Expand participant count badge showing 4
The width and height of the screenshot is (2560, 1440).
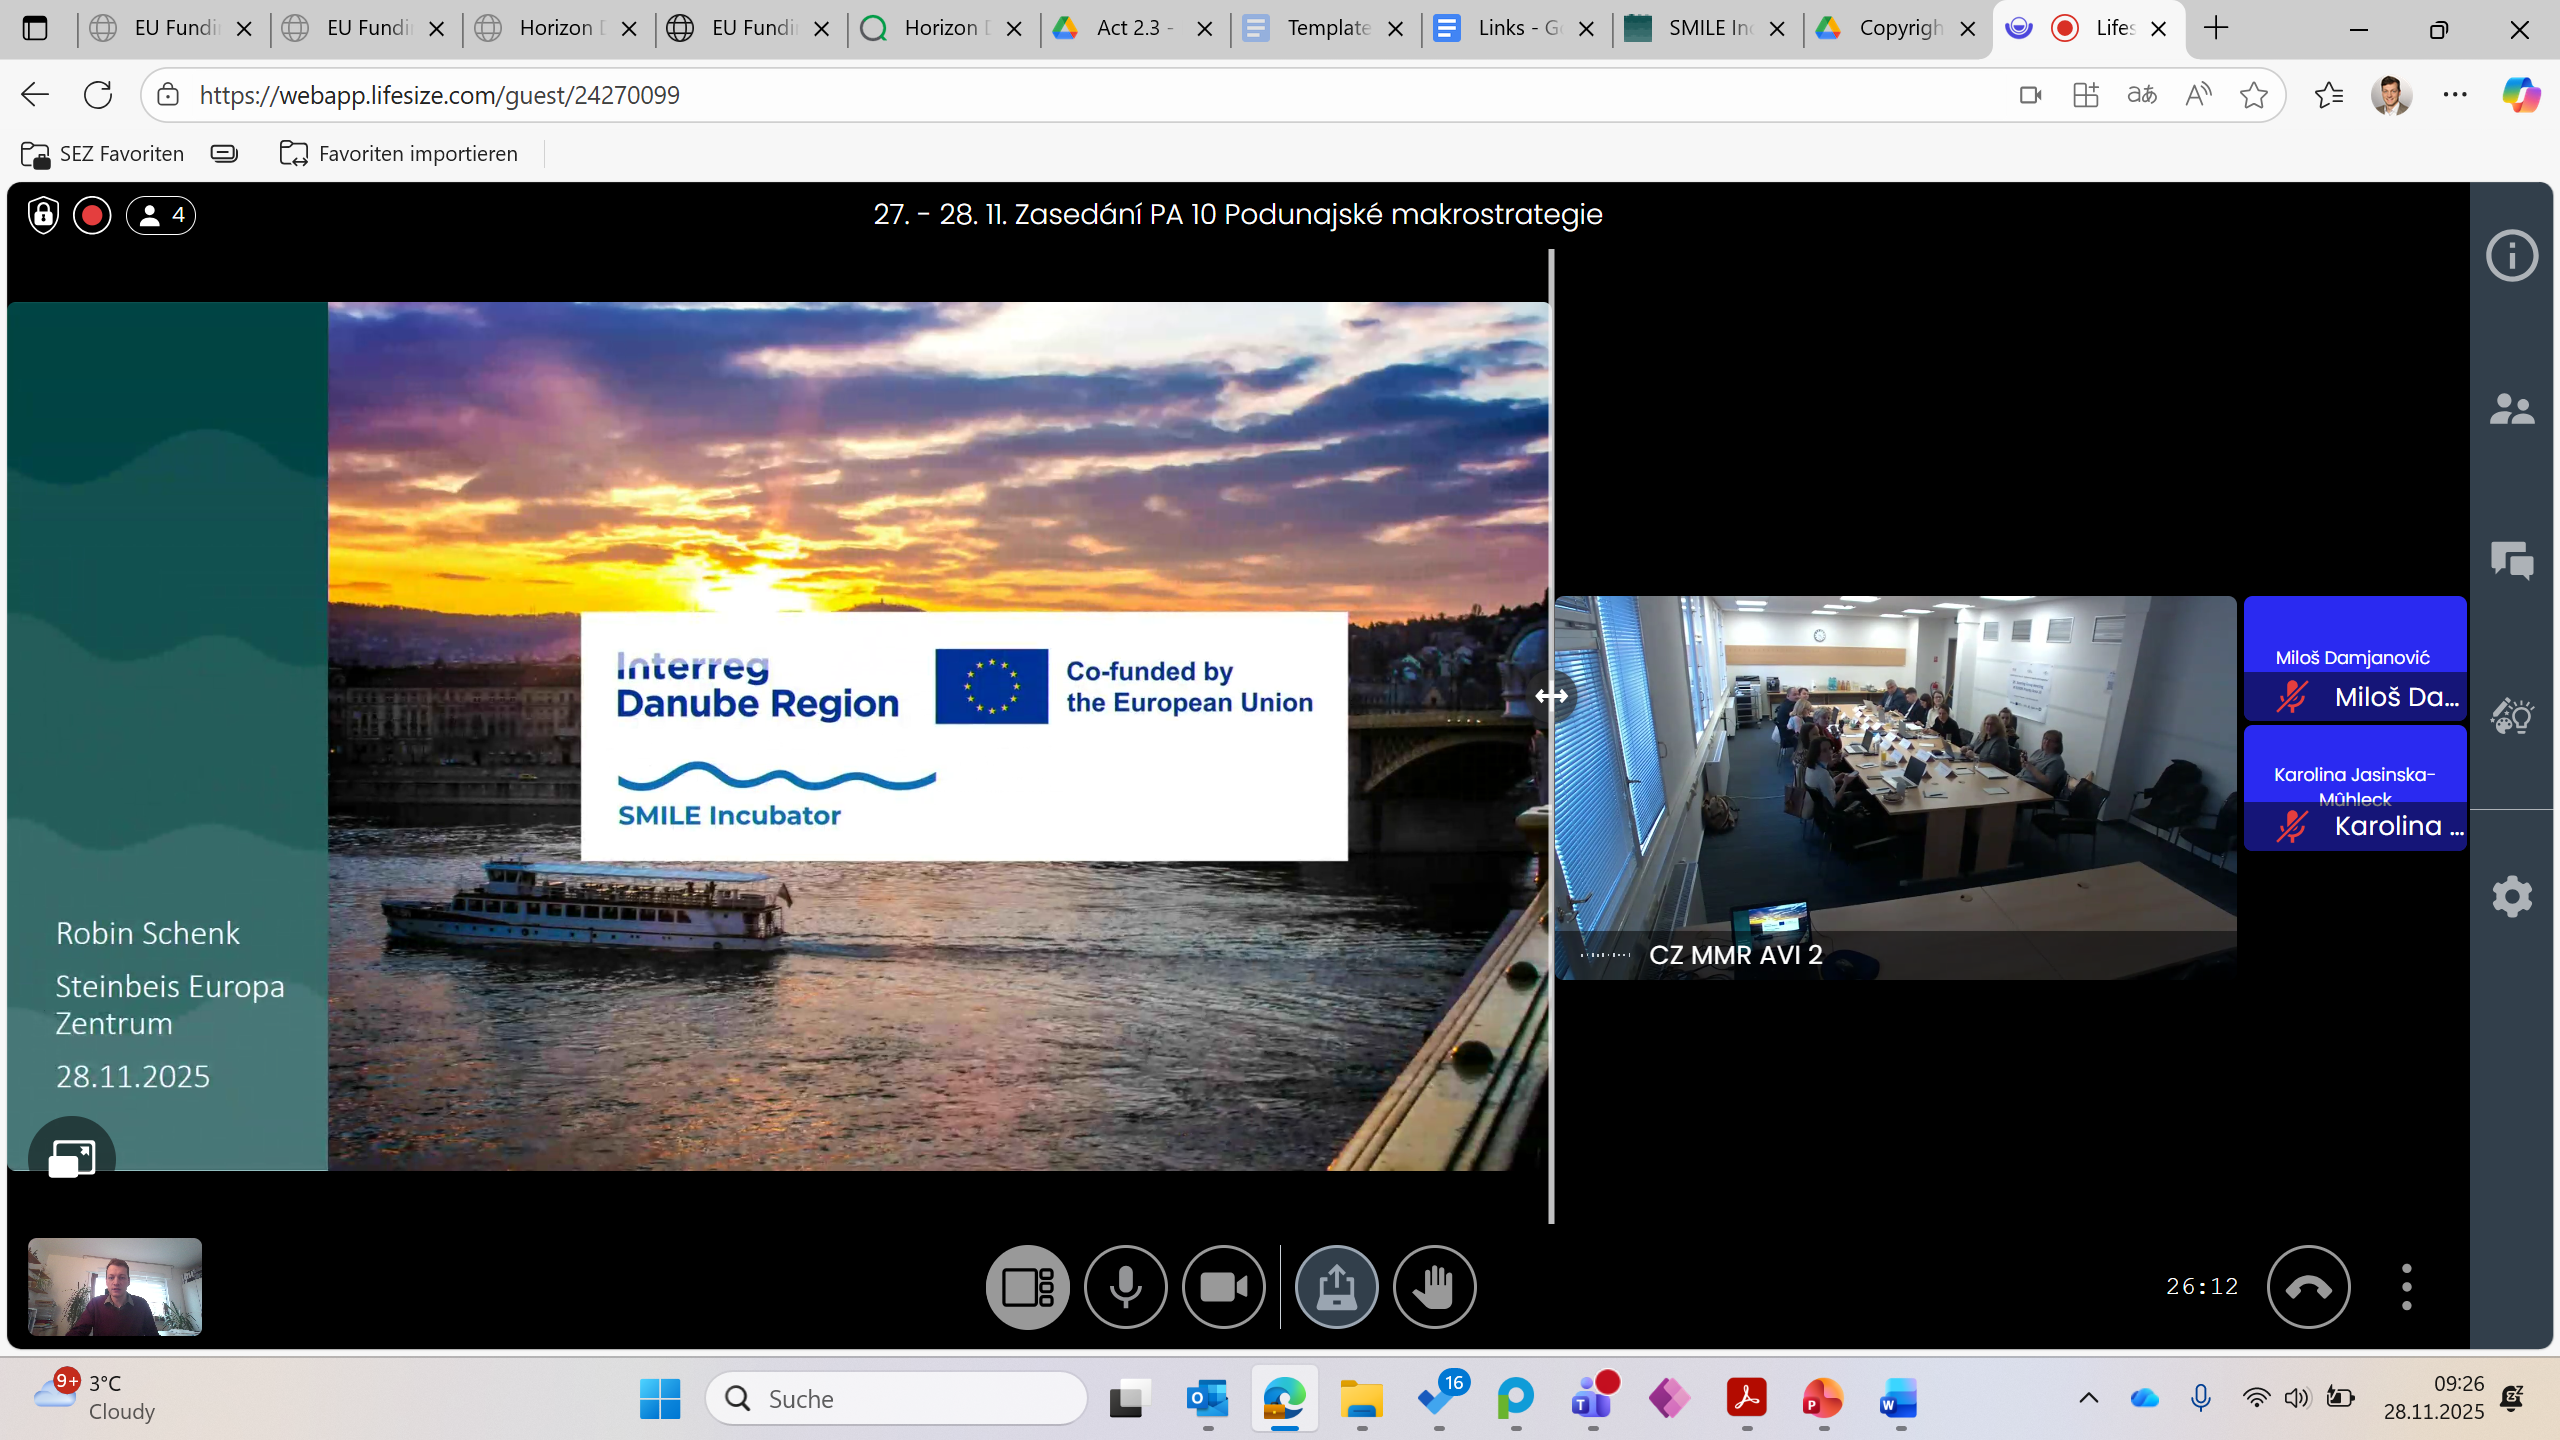click(161, 215)
